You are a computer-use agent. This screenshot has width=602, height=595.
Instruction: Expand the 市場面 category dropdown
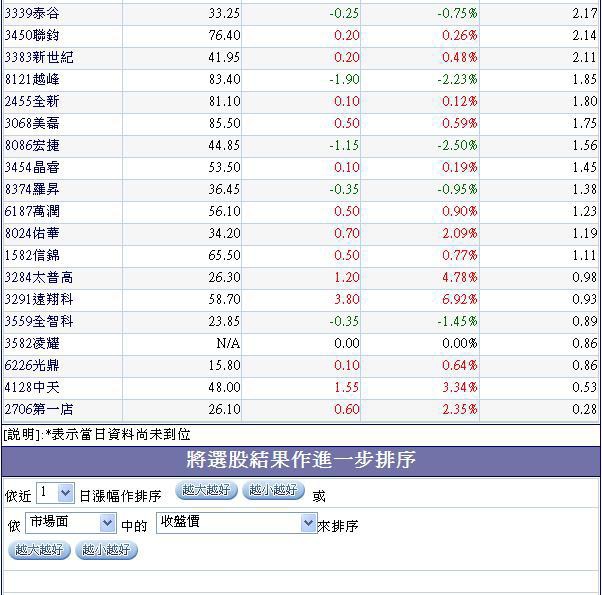71,523
